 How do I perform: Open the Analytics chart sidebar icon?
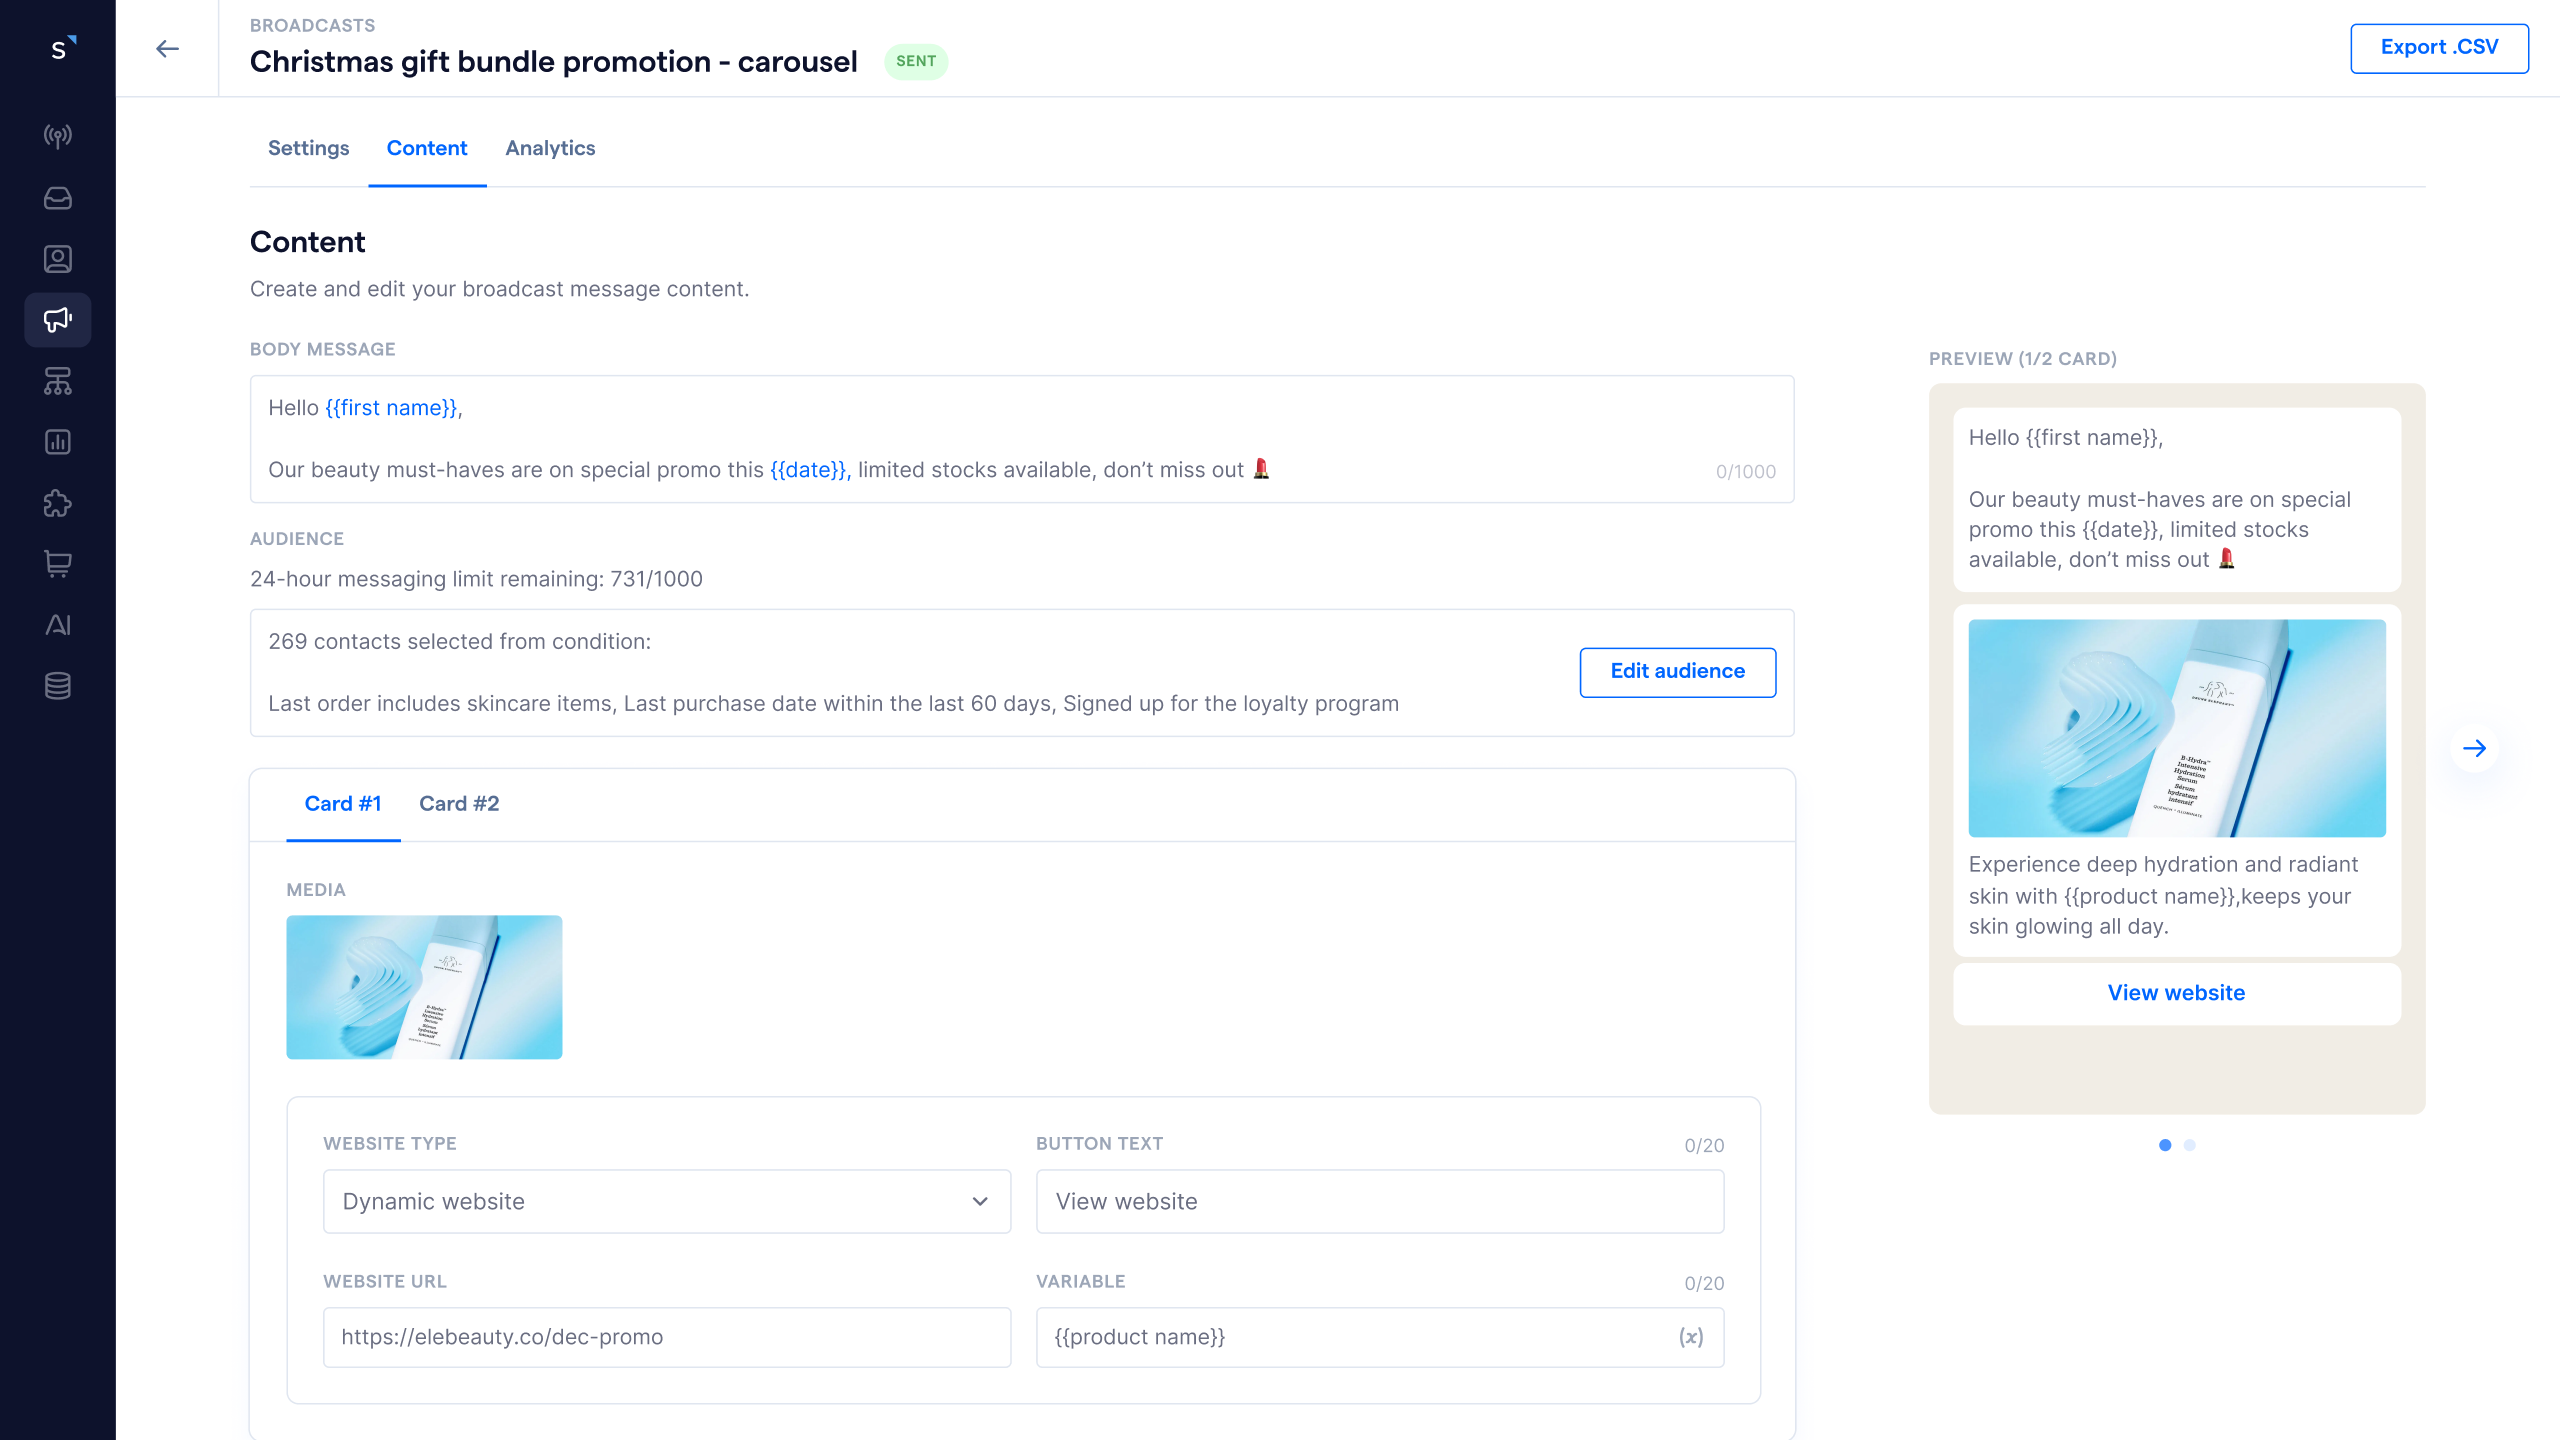point(58,442)
